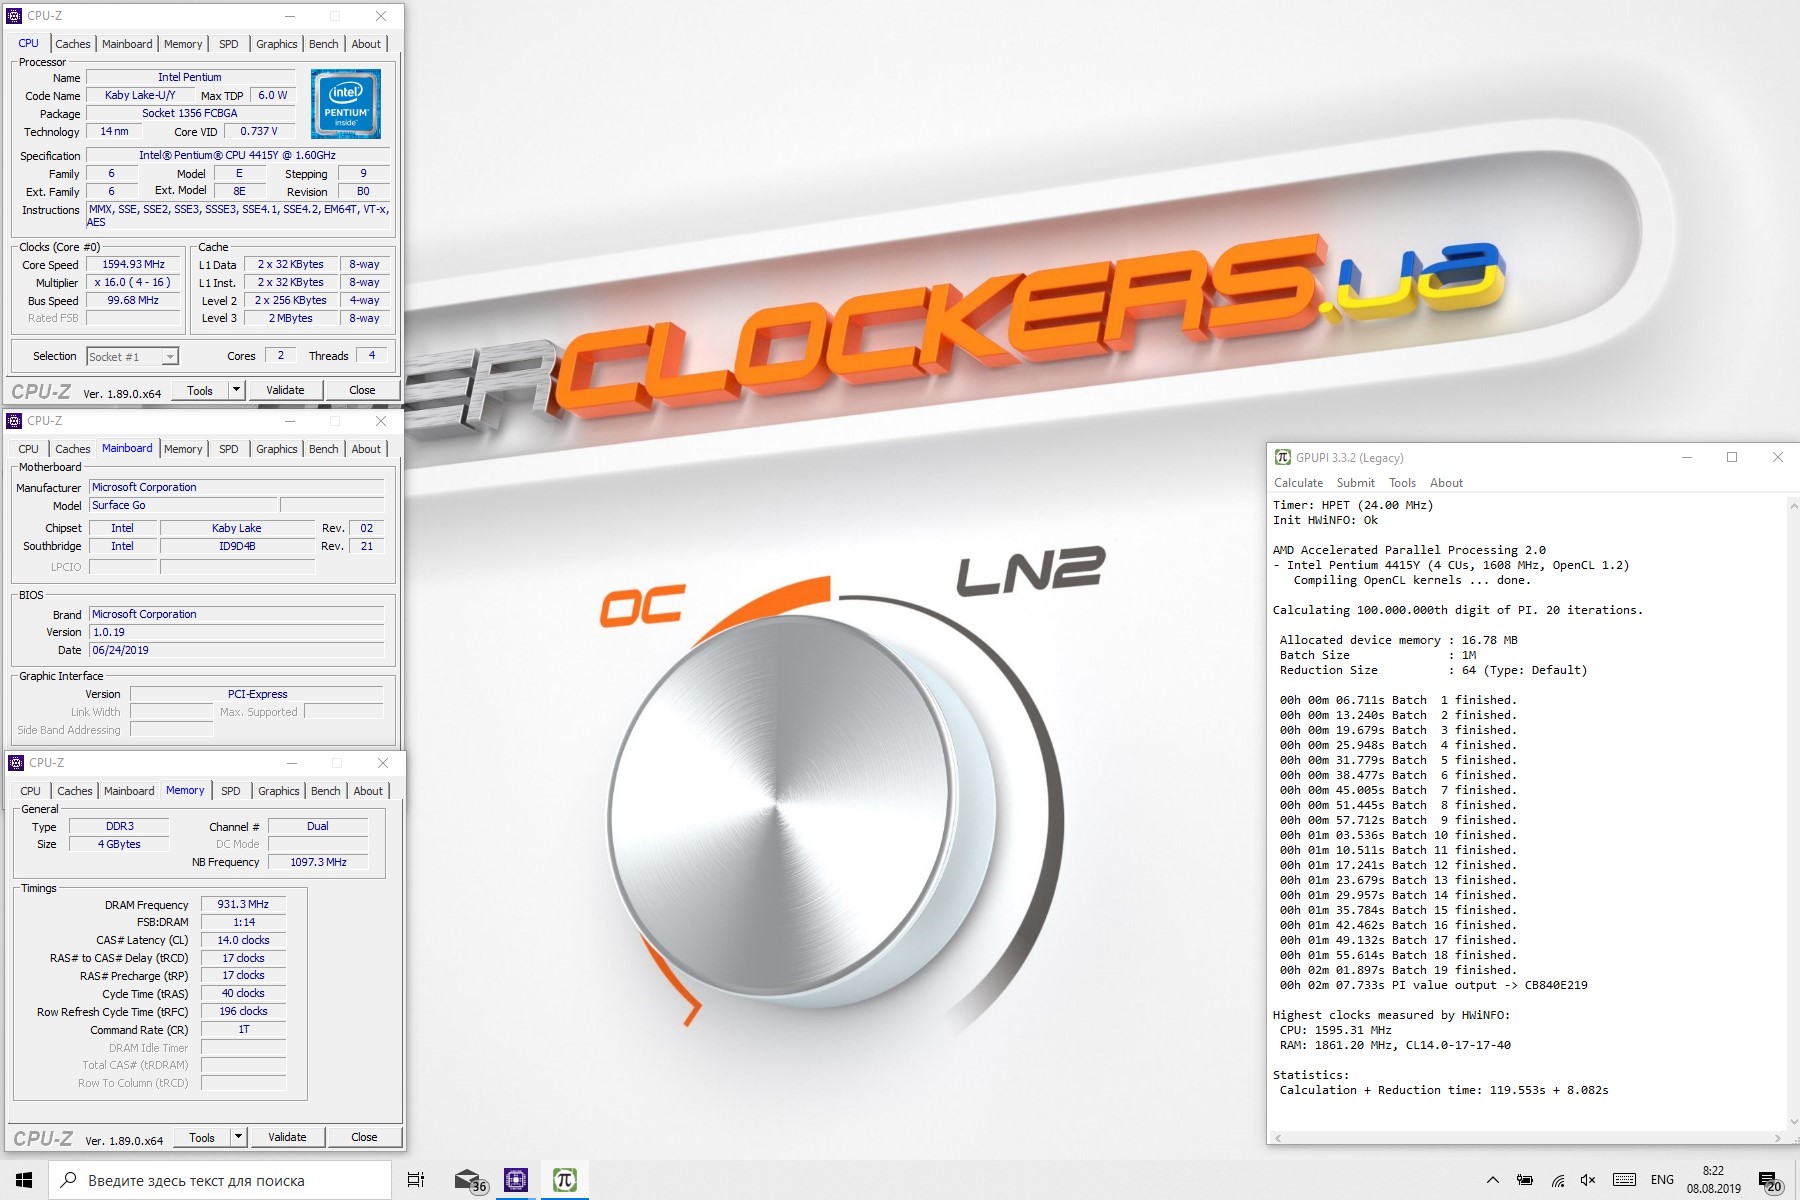The height and width of the screenshot is (1200, 1800).
Task: Click Graphic Interface Version PCI-Express field
Action: (257, 694)
